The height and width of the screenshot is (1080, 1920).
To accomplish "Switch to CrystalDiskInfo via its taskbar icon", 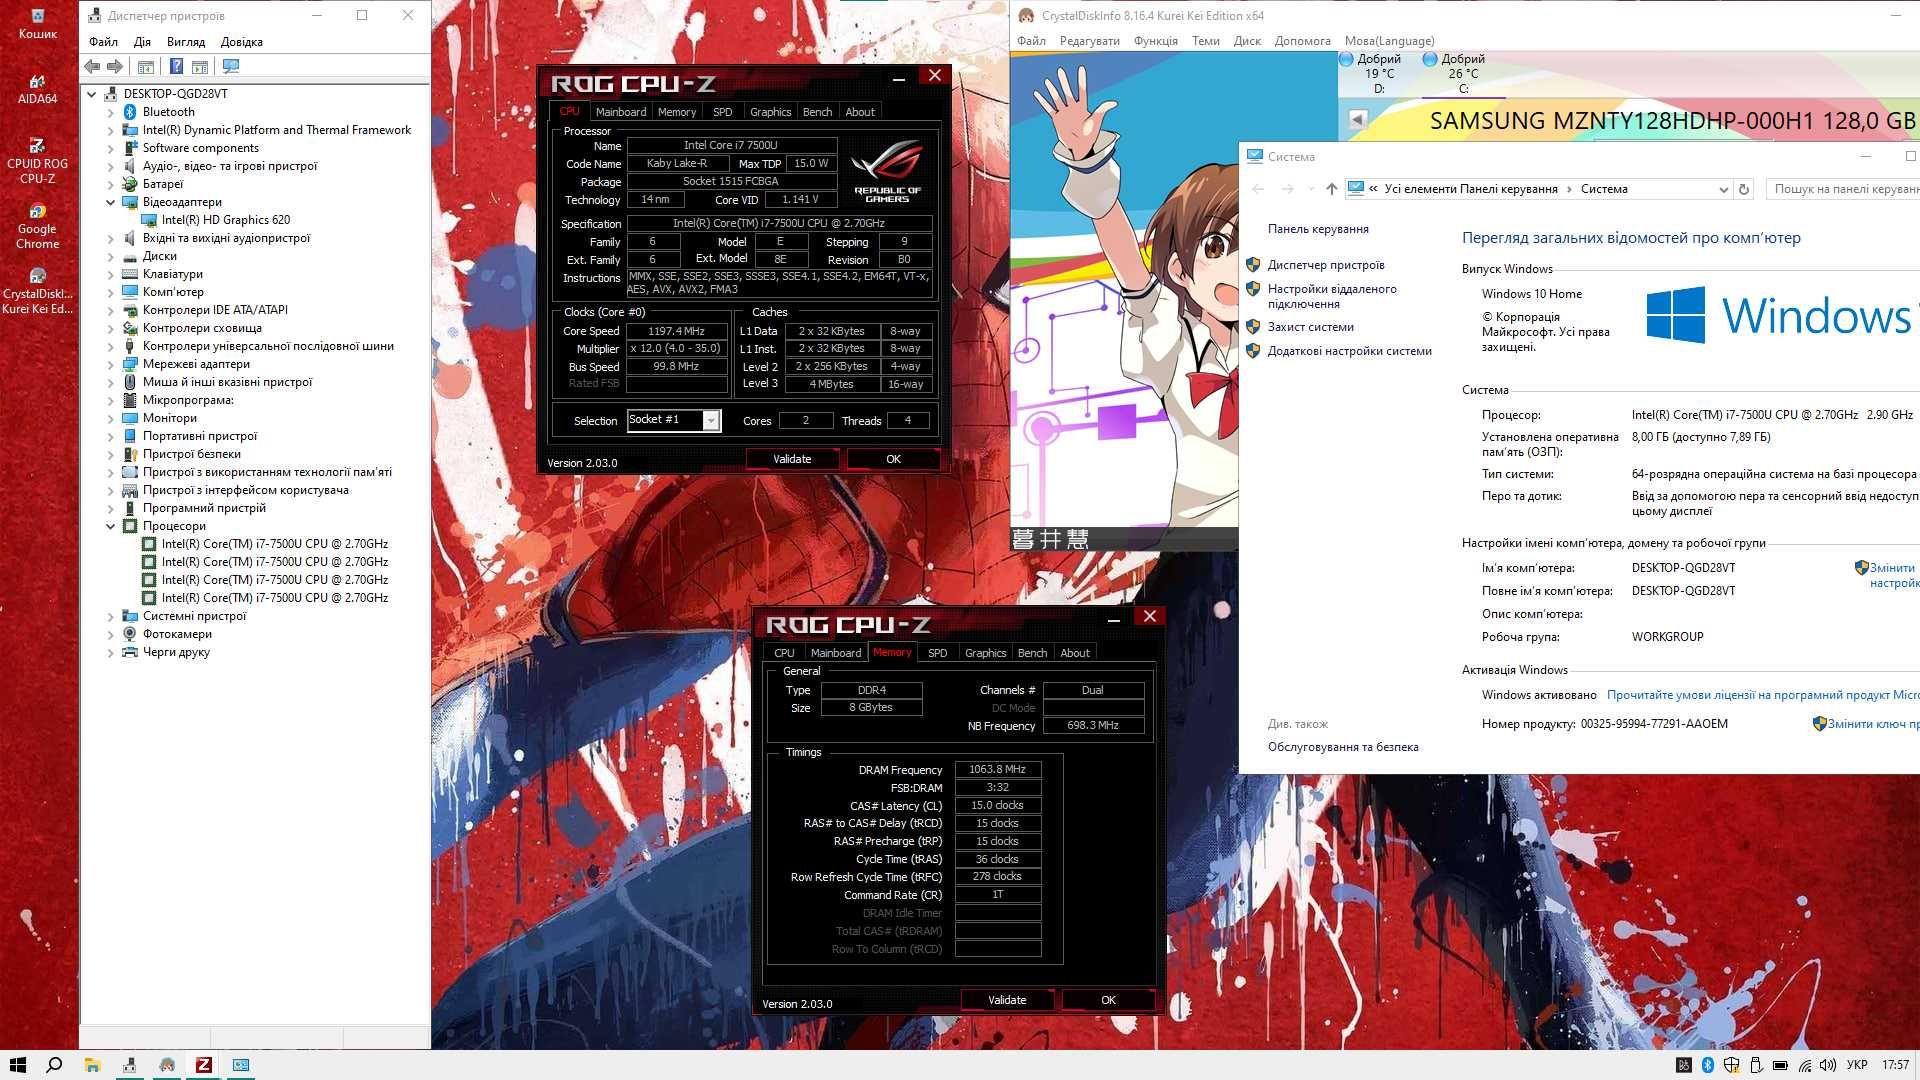I will [167, 1065].
